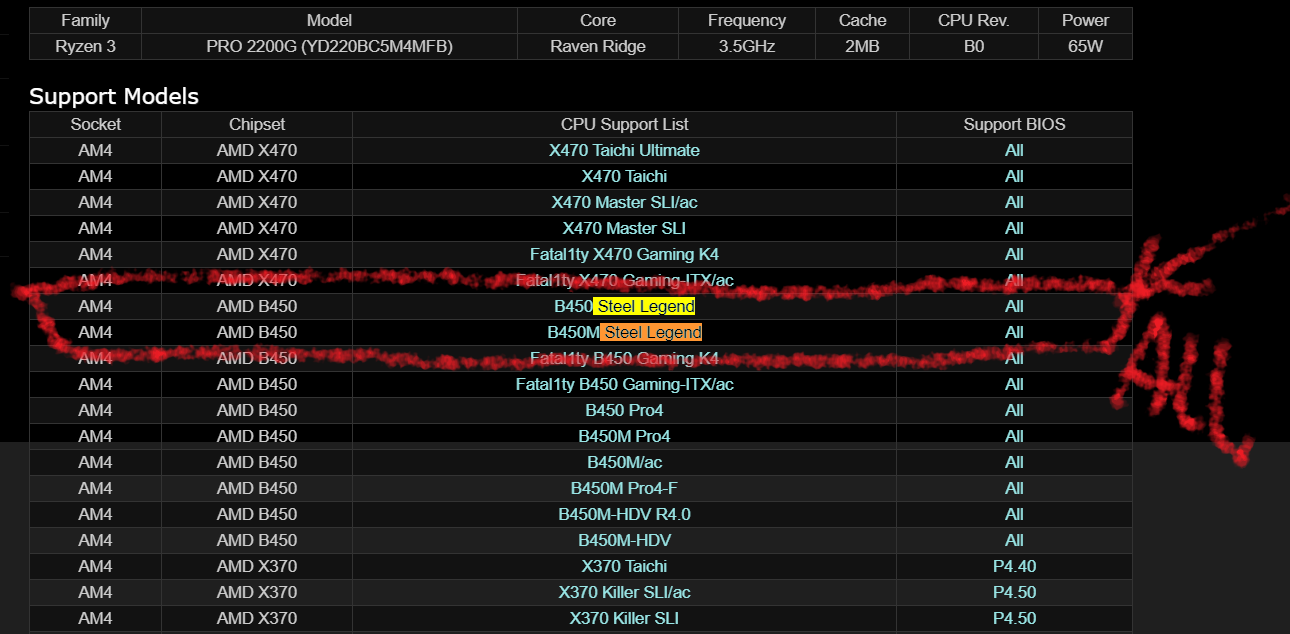The height and width of the screenshot is (634, 1290).
Task: Click the All BIOS link for B450M-HDV R4.0
Action: tap(1014, 514)
